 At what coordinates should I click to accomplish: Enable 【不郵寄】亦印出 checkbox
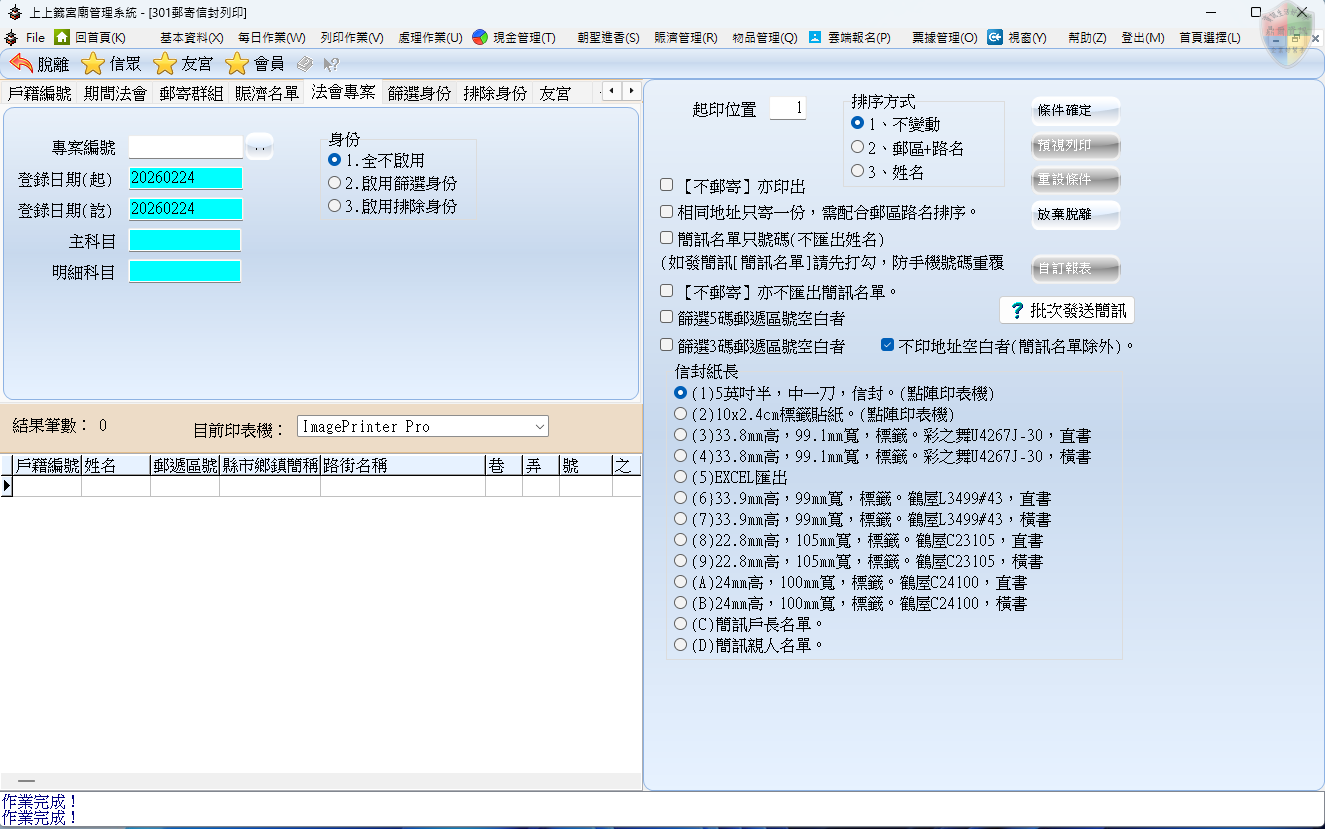tap(667, 185)
